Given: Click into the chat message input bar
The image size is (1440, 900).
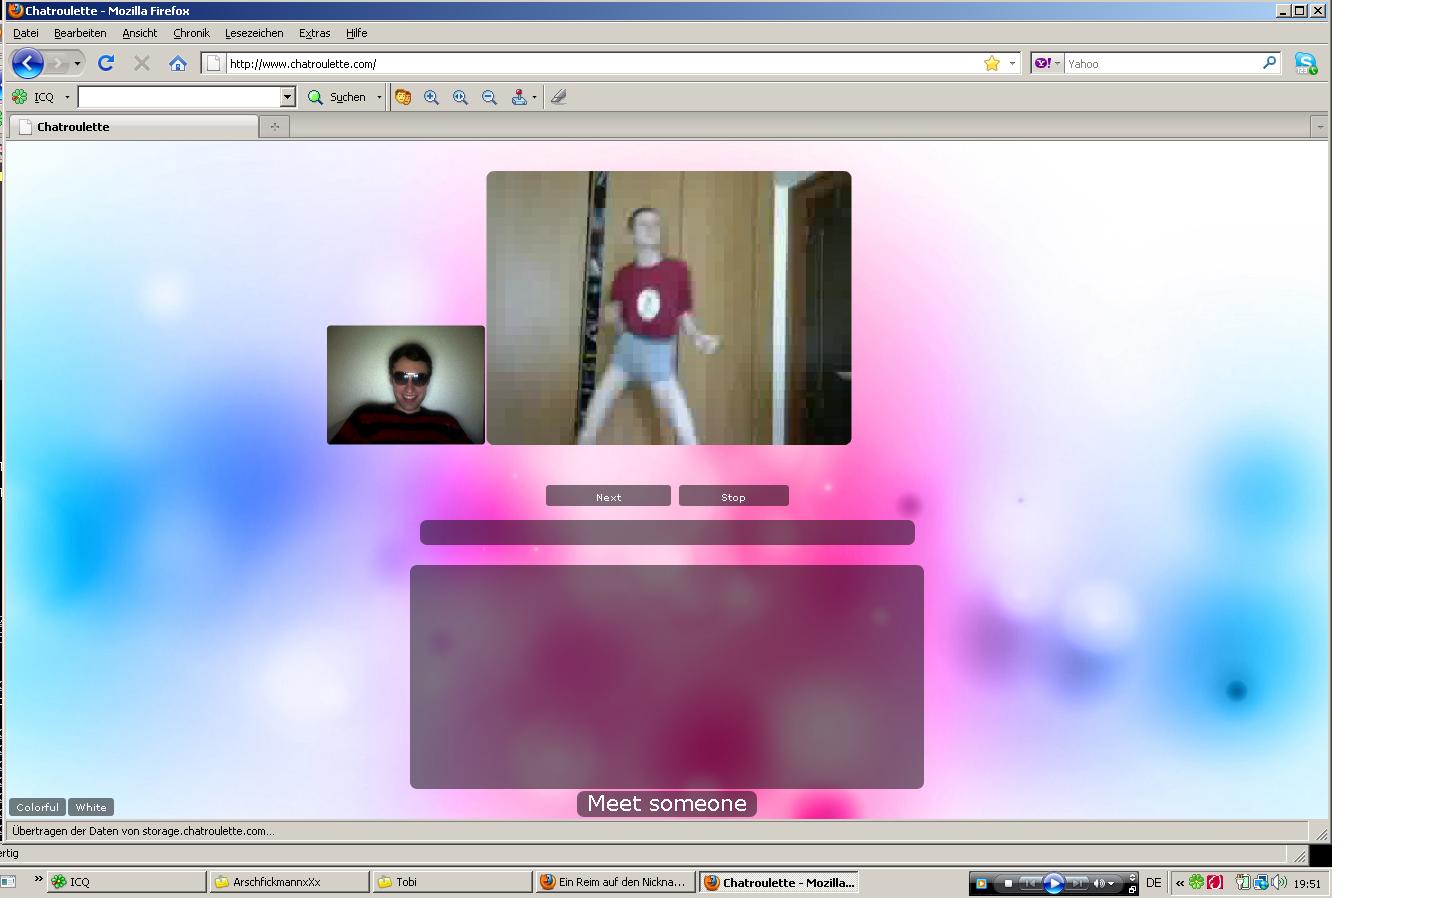Looking at the screenshot, I should [x=667, y=532].
